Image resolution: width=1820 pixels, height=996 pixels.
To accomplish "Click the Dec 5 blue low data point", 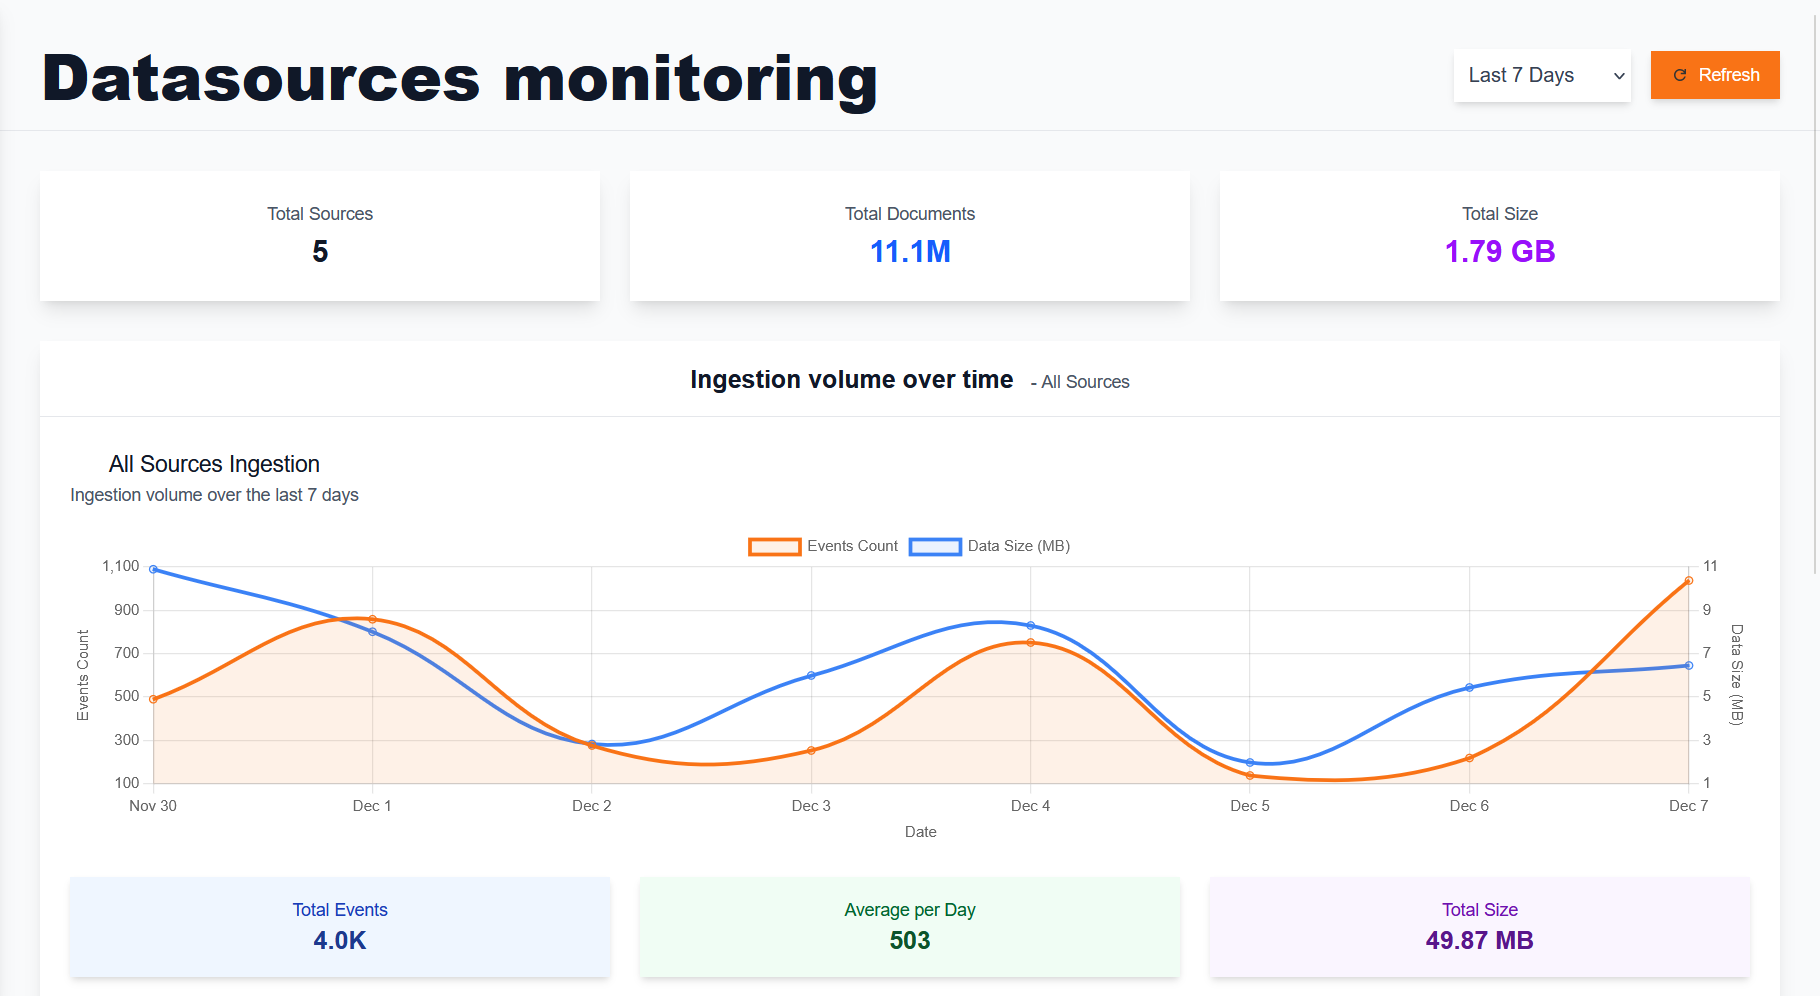I will (x=1250, y=762).
